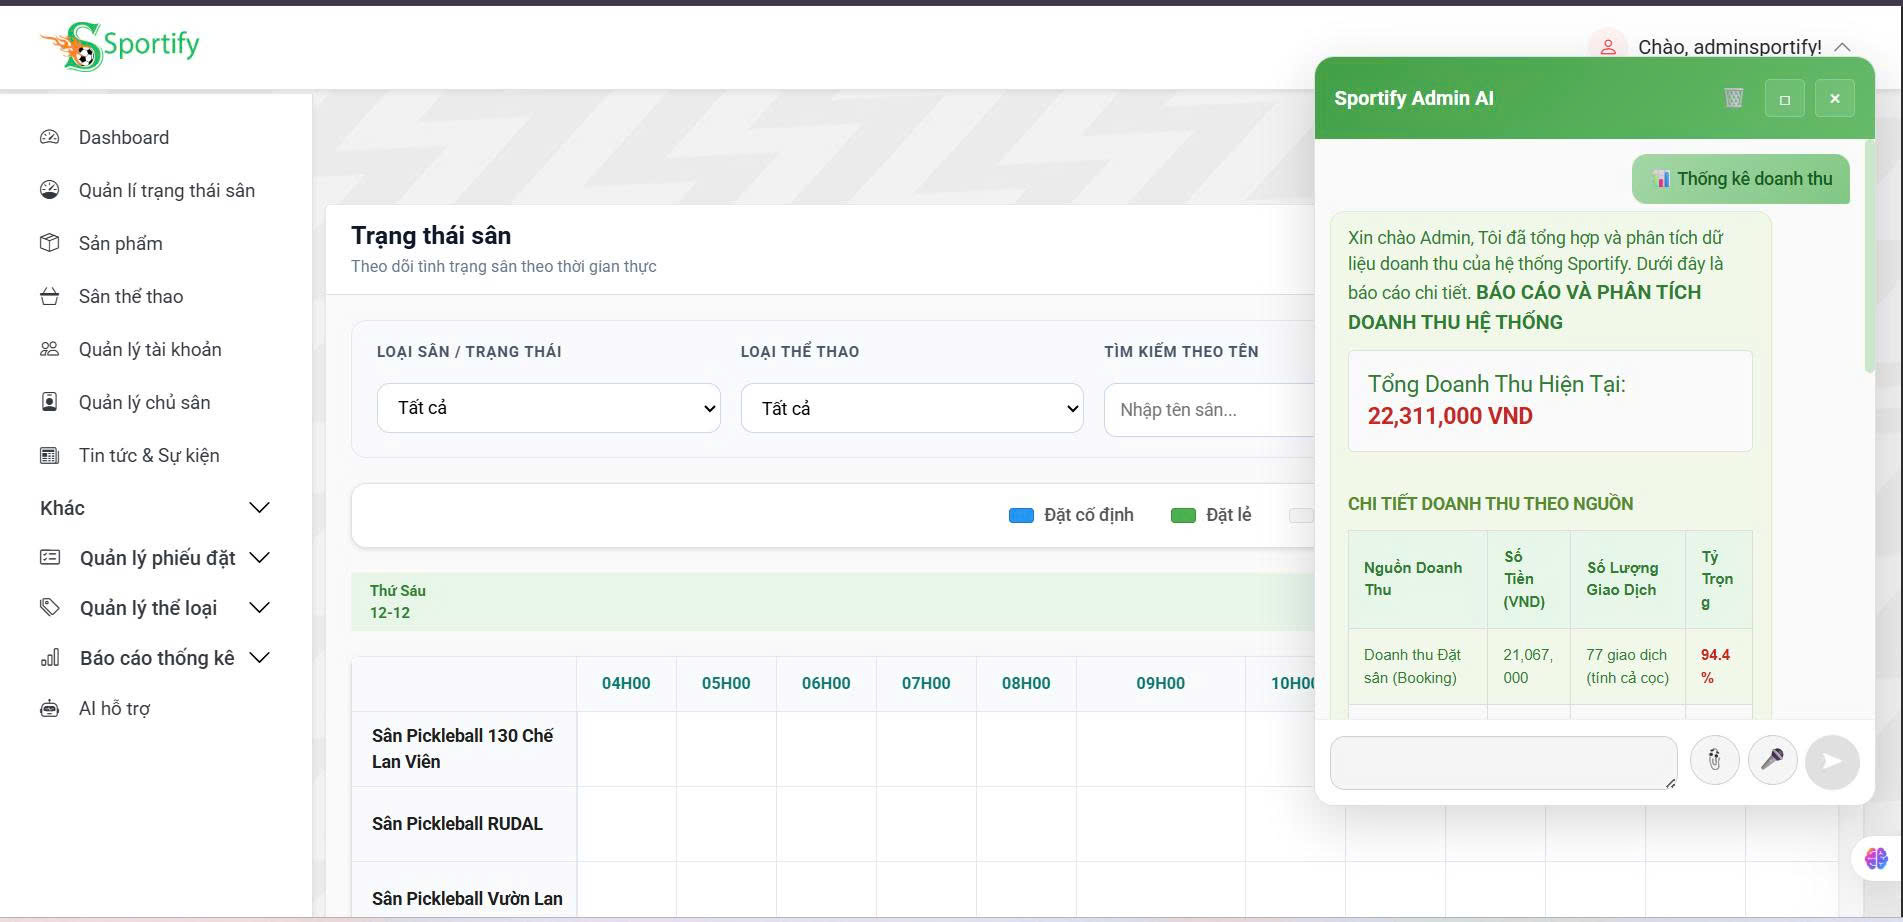Toggle the Đặt cố định legend filter

coord(1020,514)
